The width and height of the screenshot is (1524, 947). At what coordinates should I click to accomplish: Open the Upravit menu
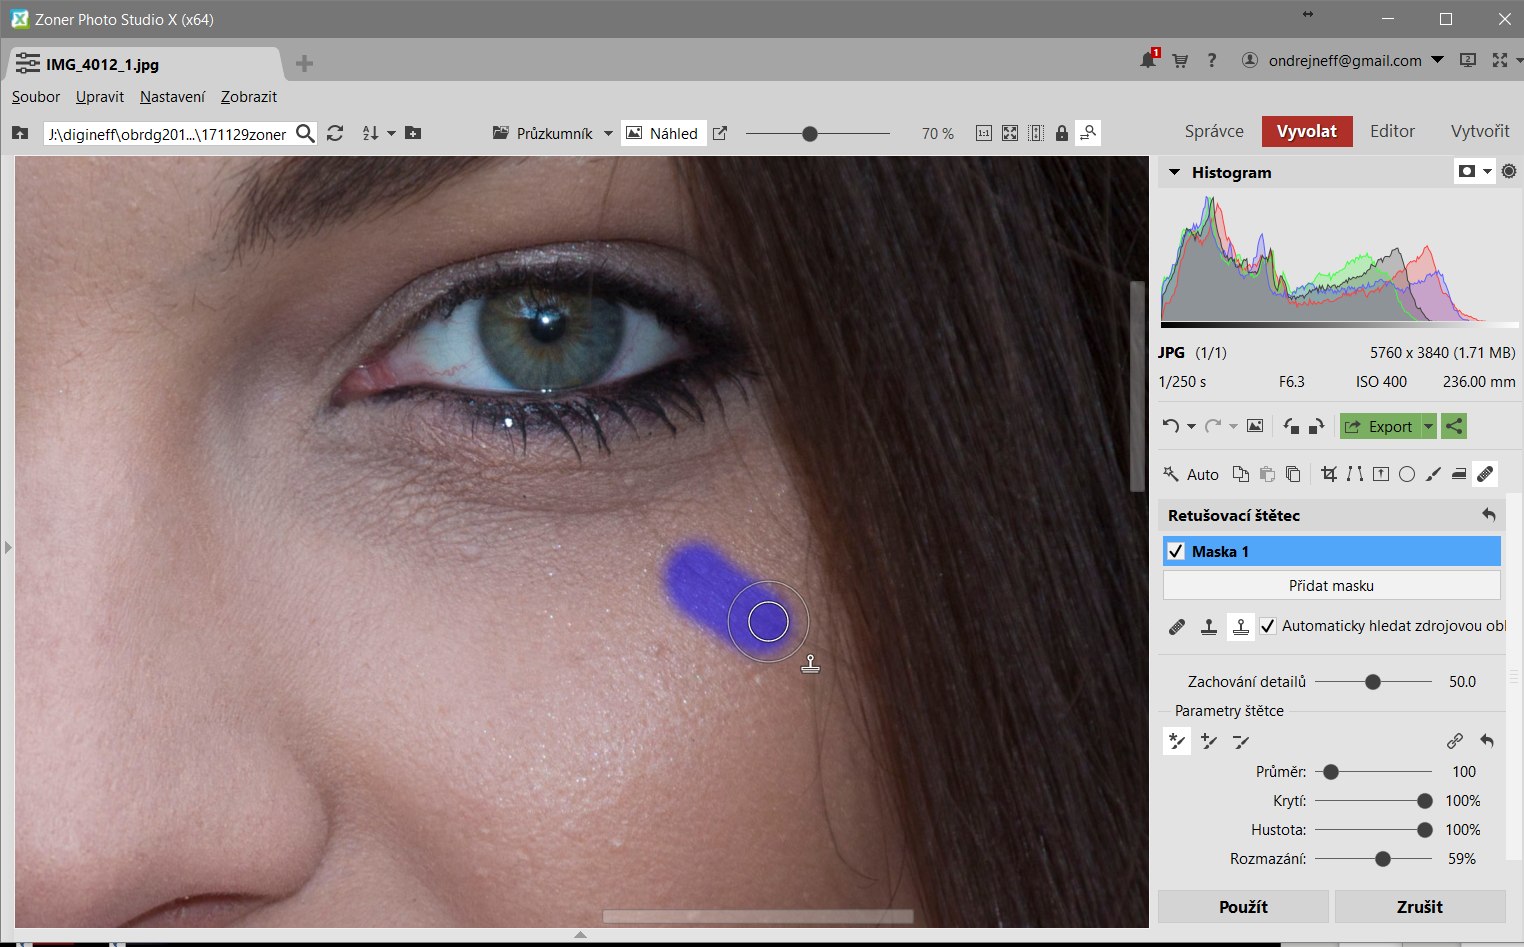100,97
